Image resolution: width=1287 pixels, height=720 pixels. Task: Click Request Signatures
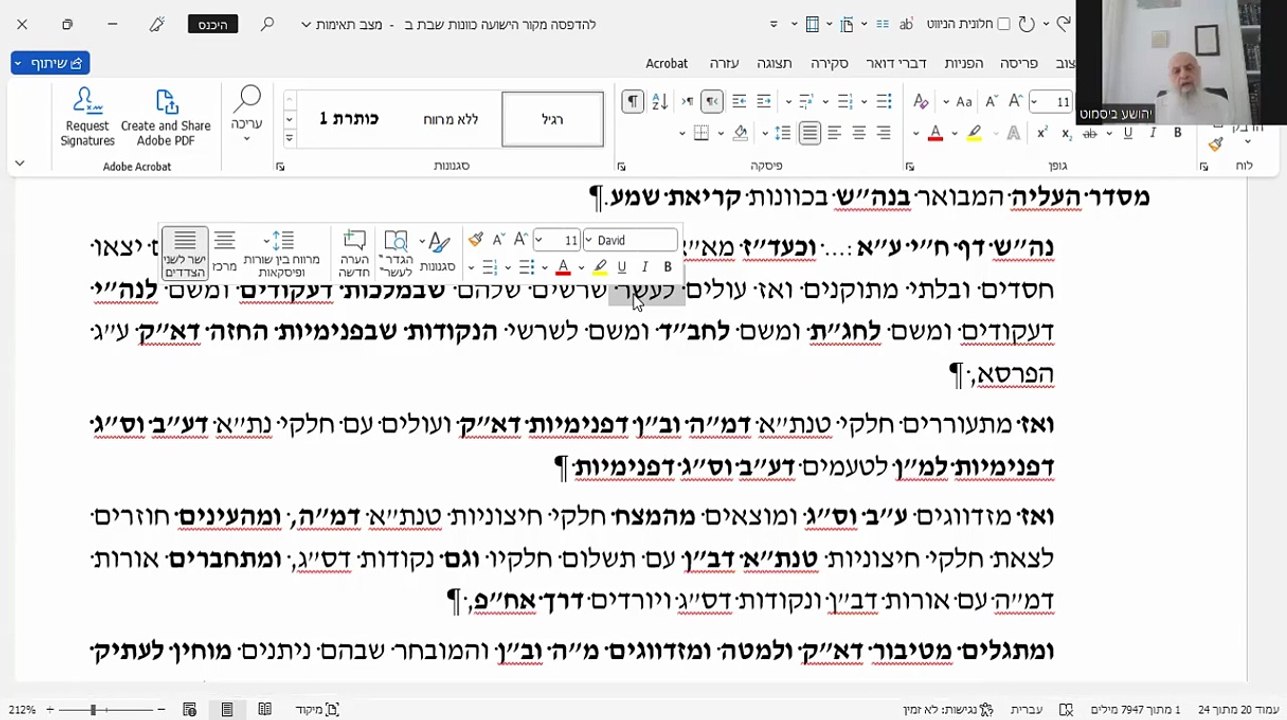(87, 118)
